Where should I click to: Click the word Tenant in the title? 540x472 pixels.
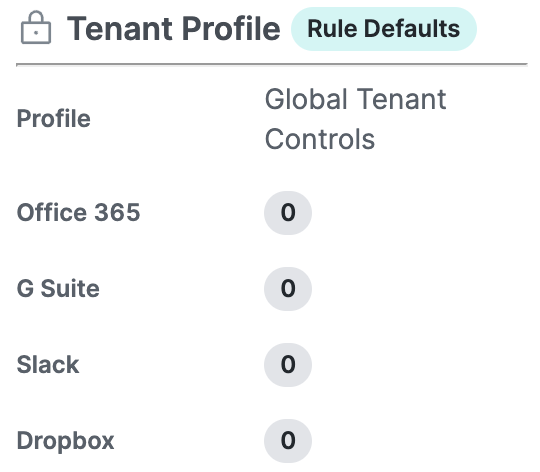120,29
